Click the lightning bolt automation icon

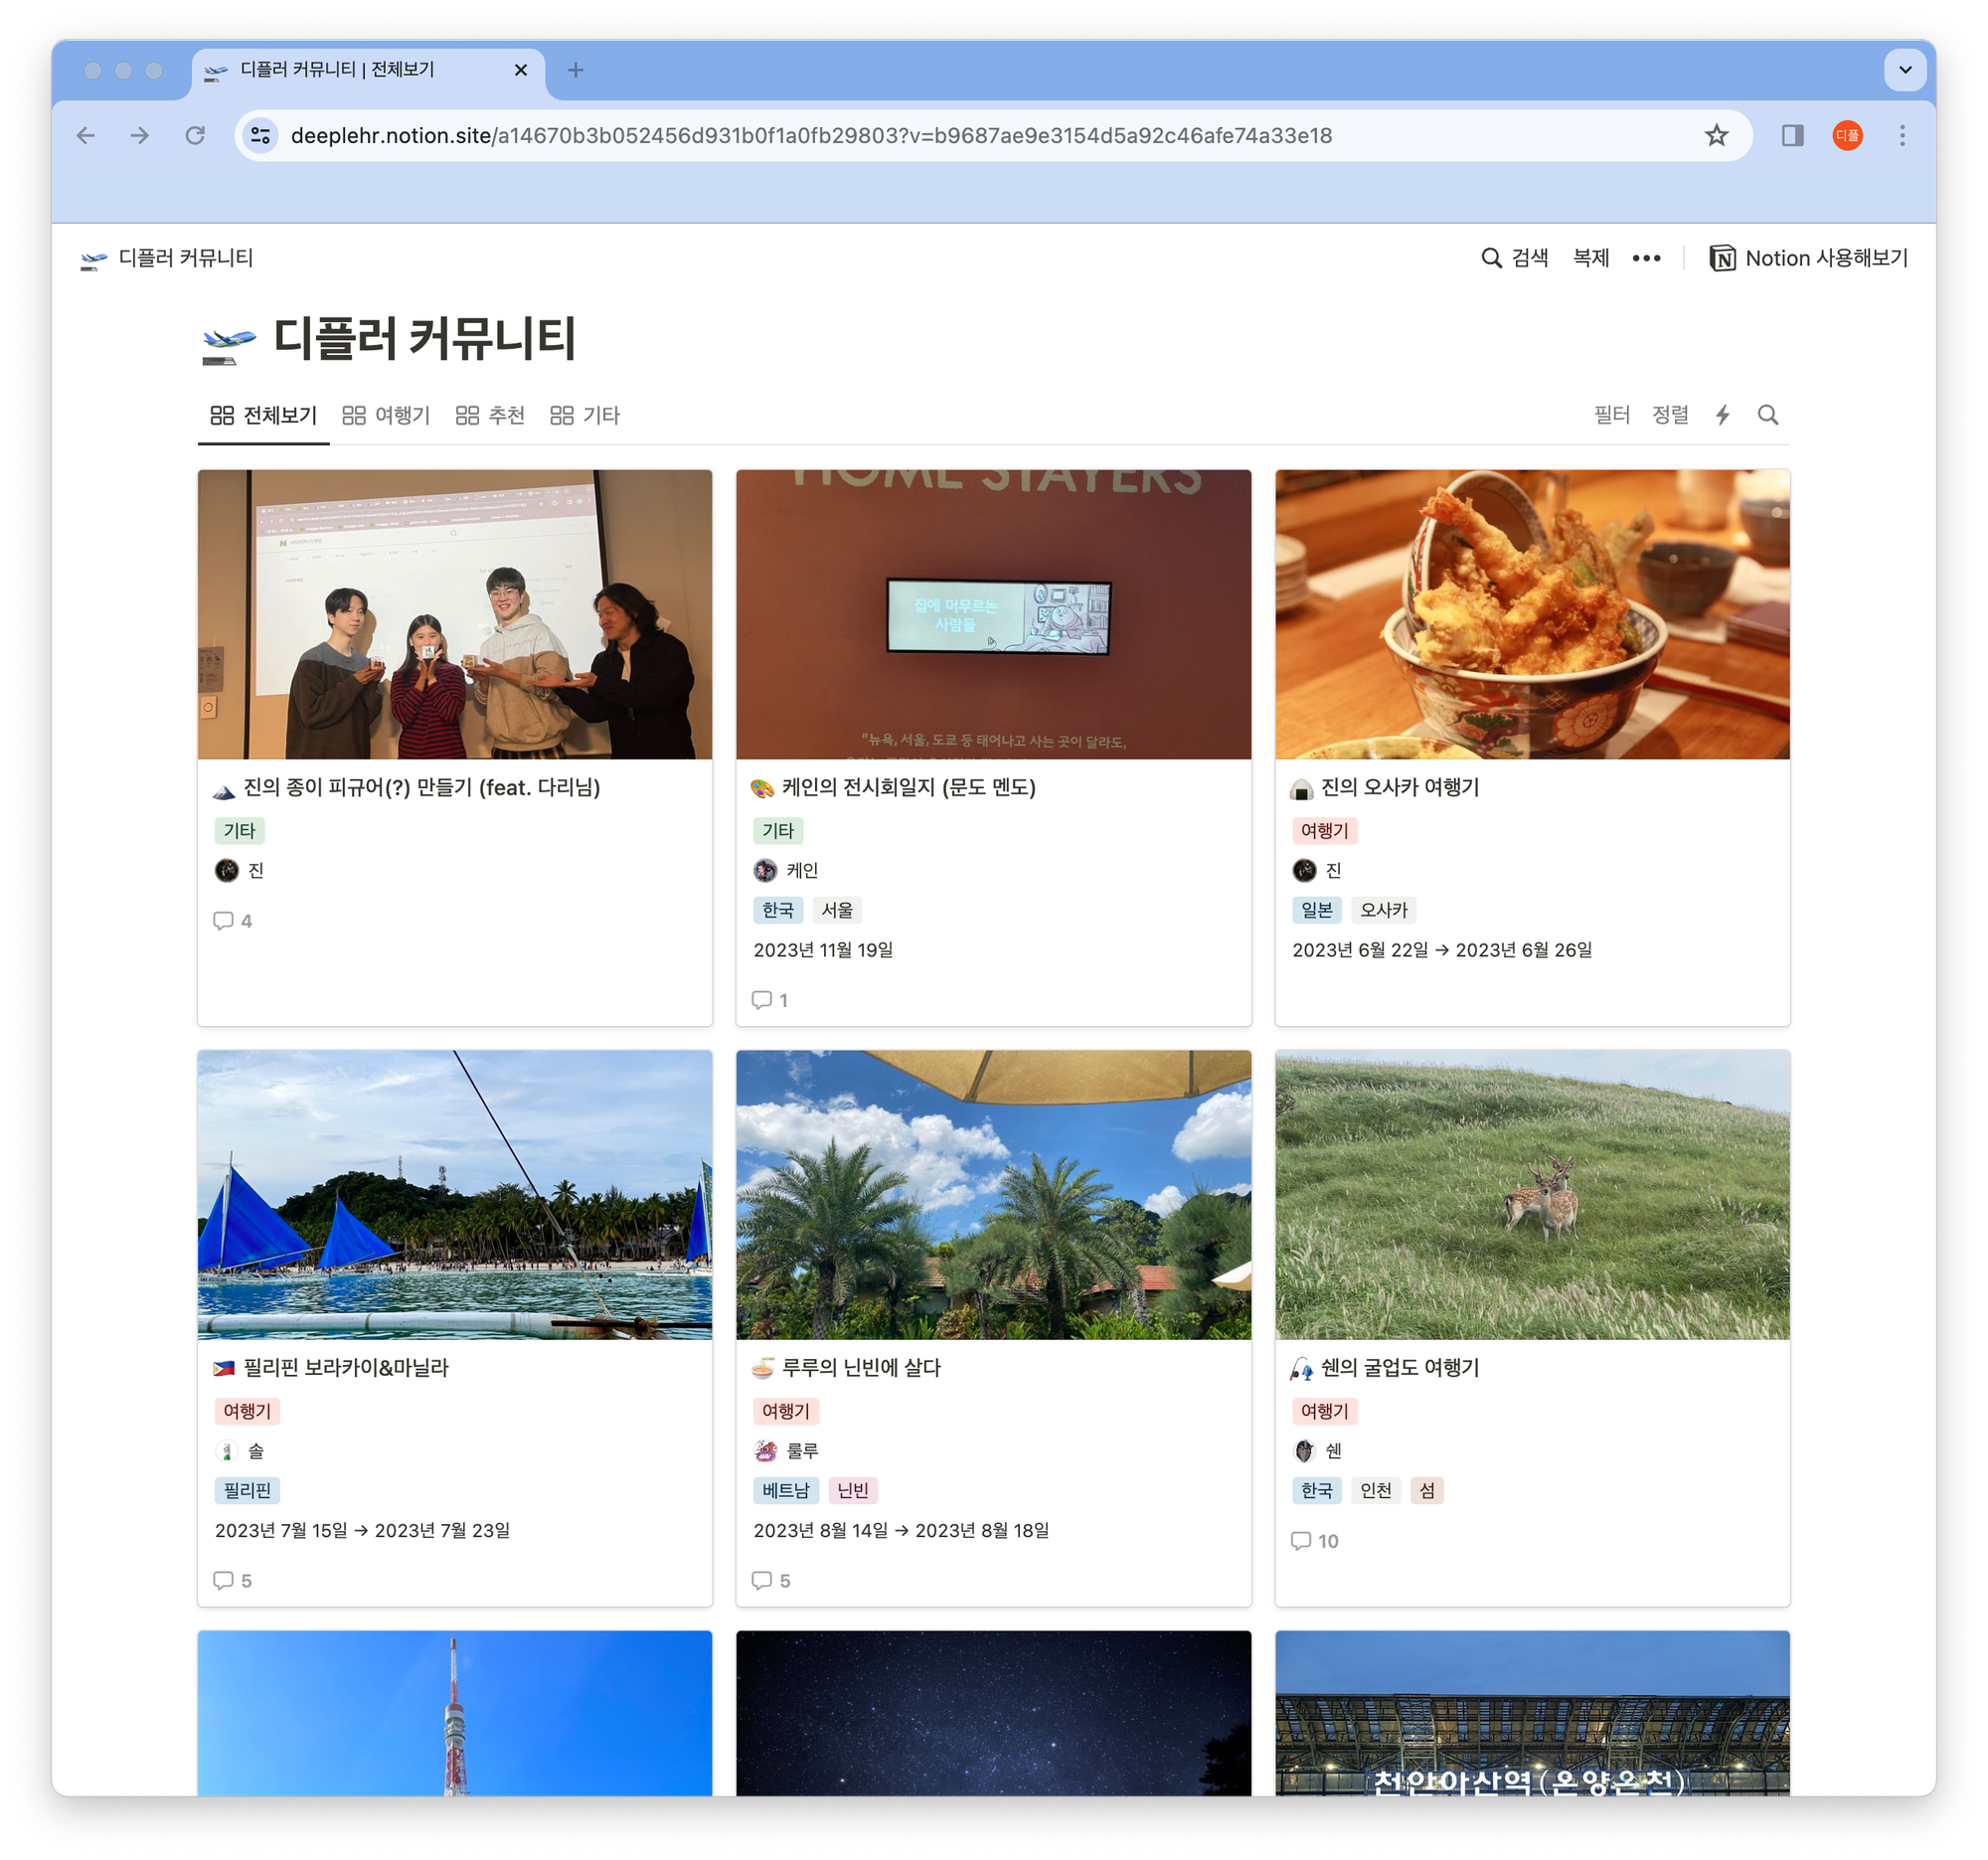(1722, 415)
